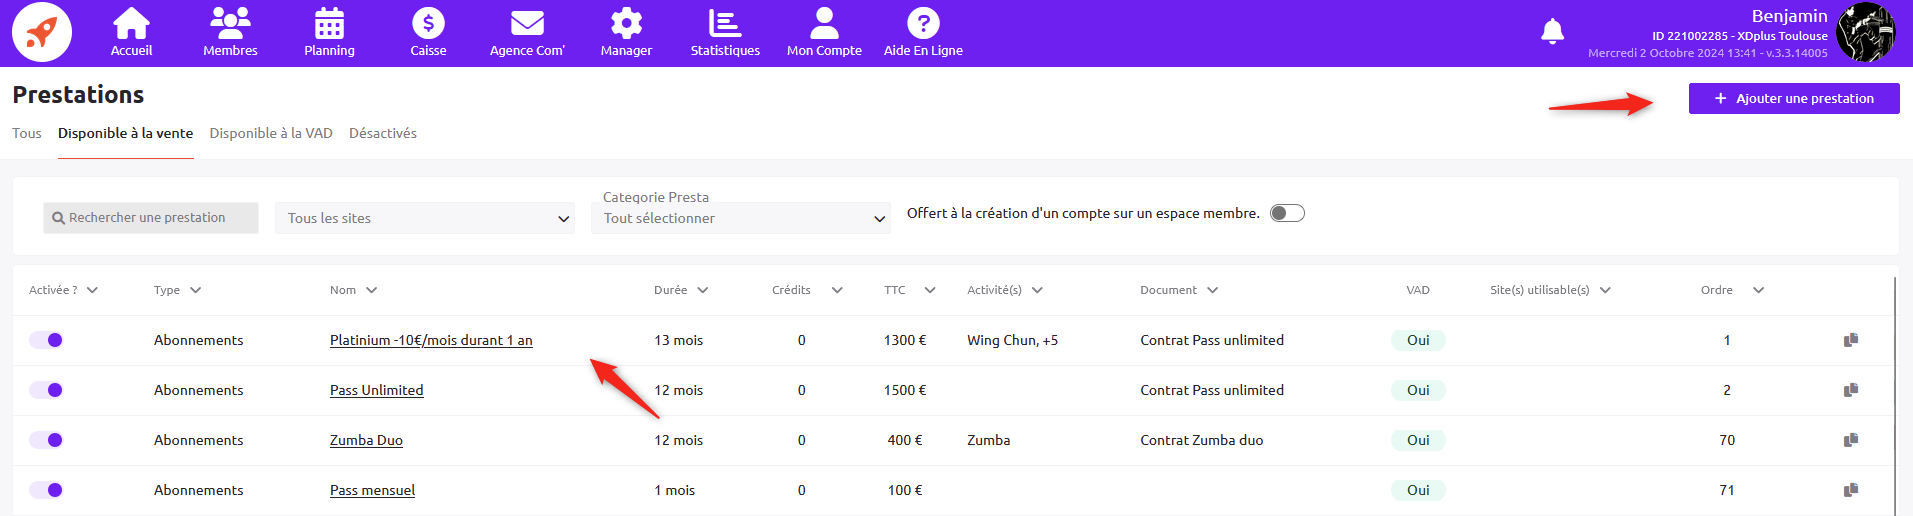Expand the Categorie Presta dropdown
This screenshot has height=516, width=1913.
(x=741, y=218)
